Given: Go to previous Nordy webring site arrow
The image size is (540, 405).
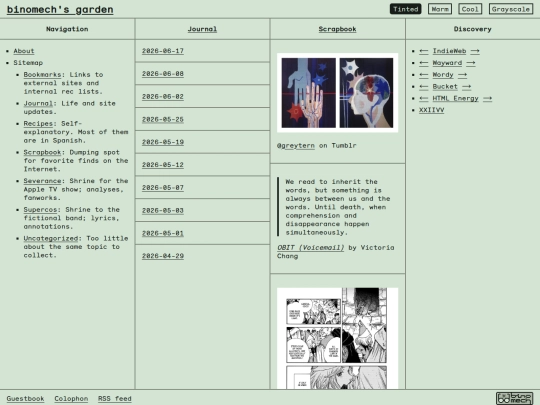Looking at the screenshot, I should click(424, 75).
